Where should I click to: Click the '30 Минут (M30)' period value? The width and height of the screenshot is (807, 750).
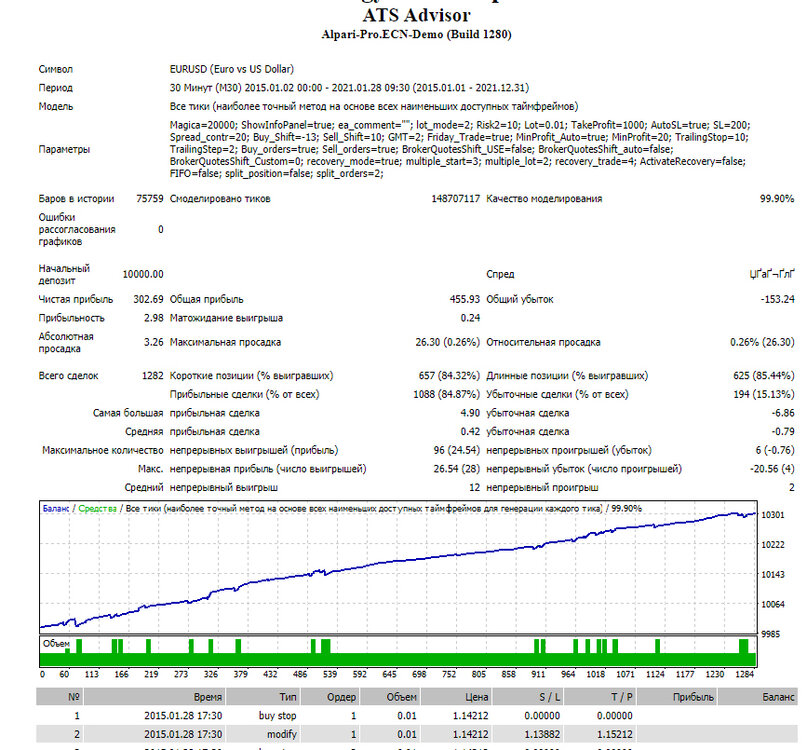pyautogui.click(x=205, y=88)
